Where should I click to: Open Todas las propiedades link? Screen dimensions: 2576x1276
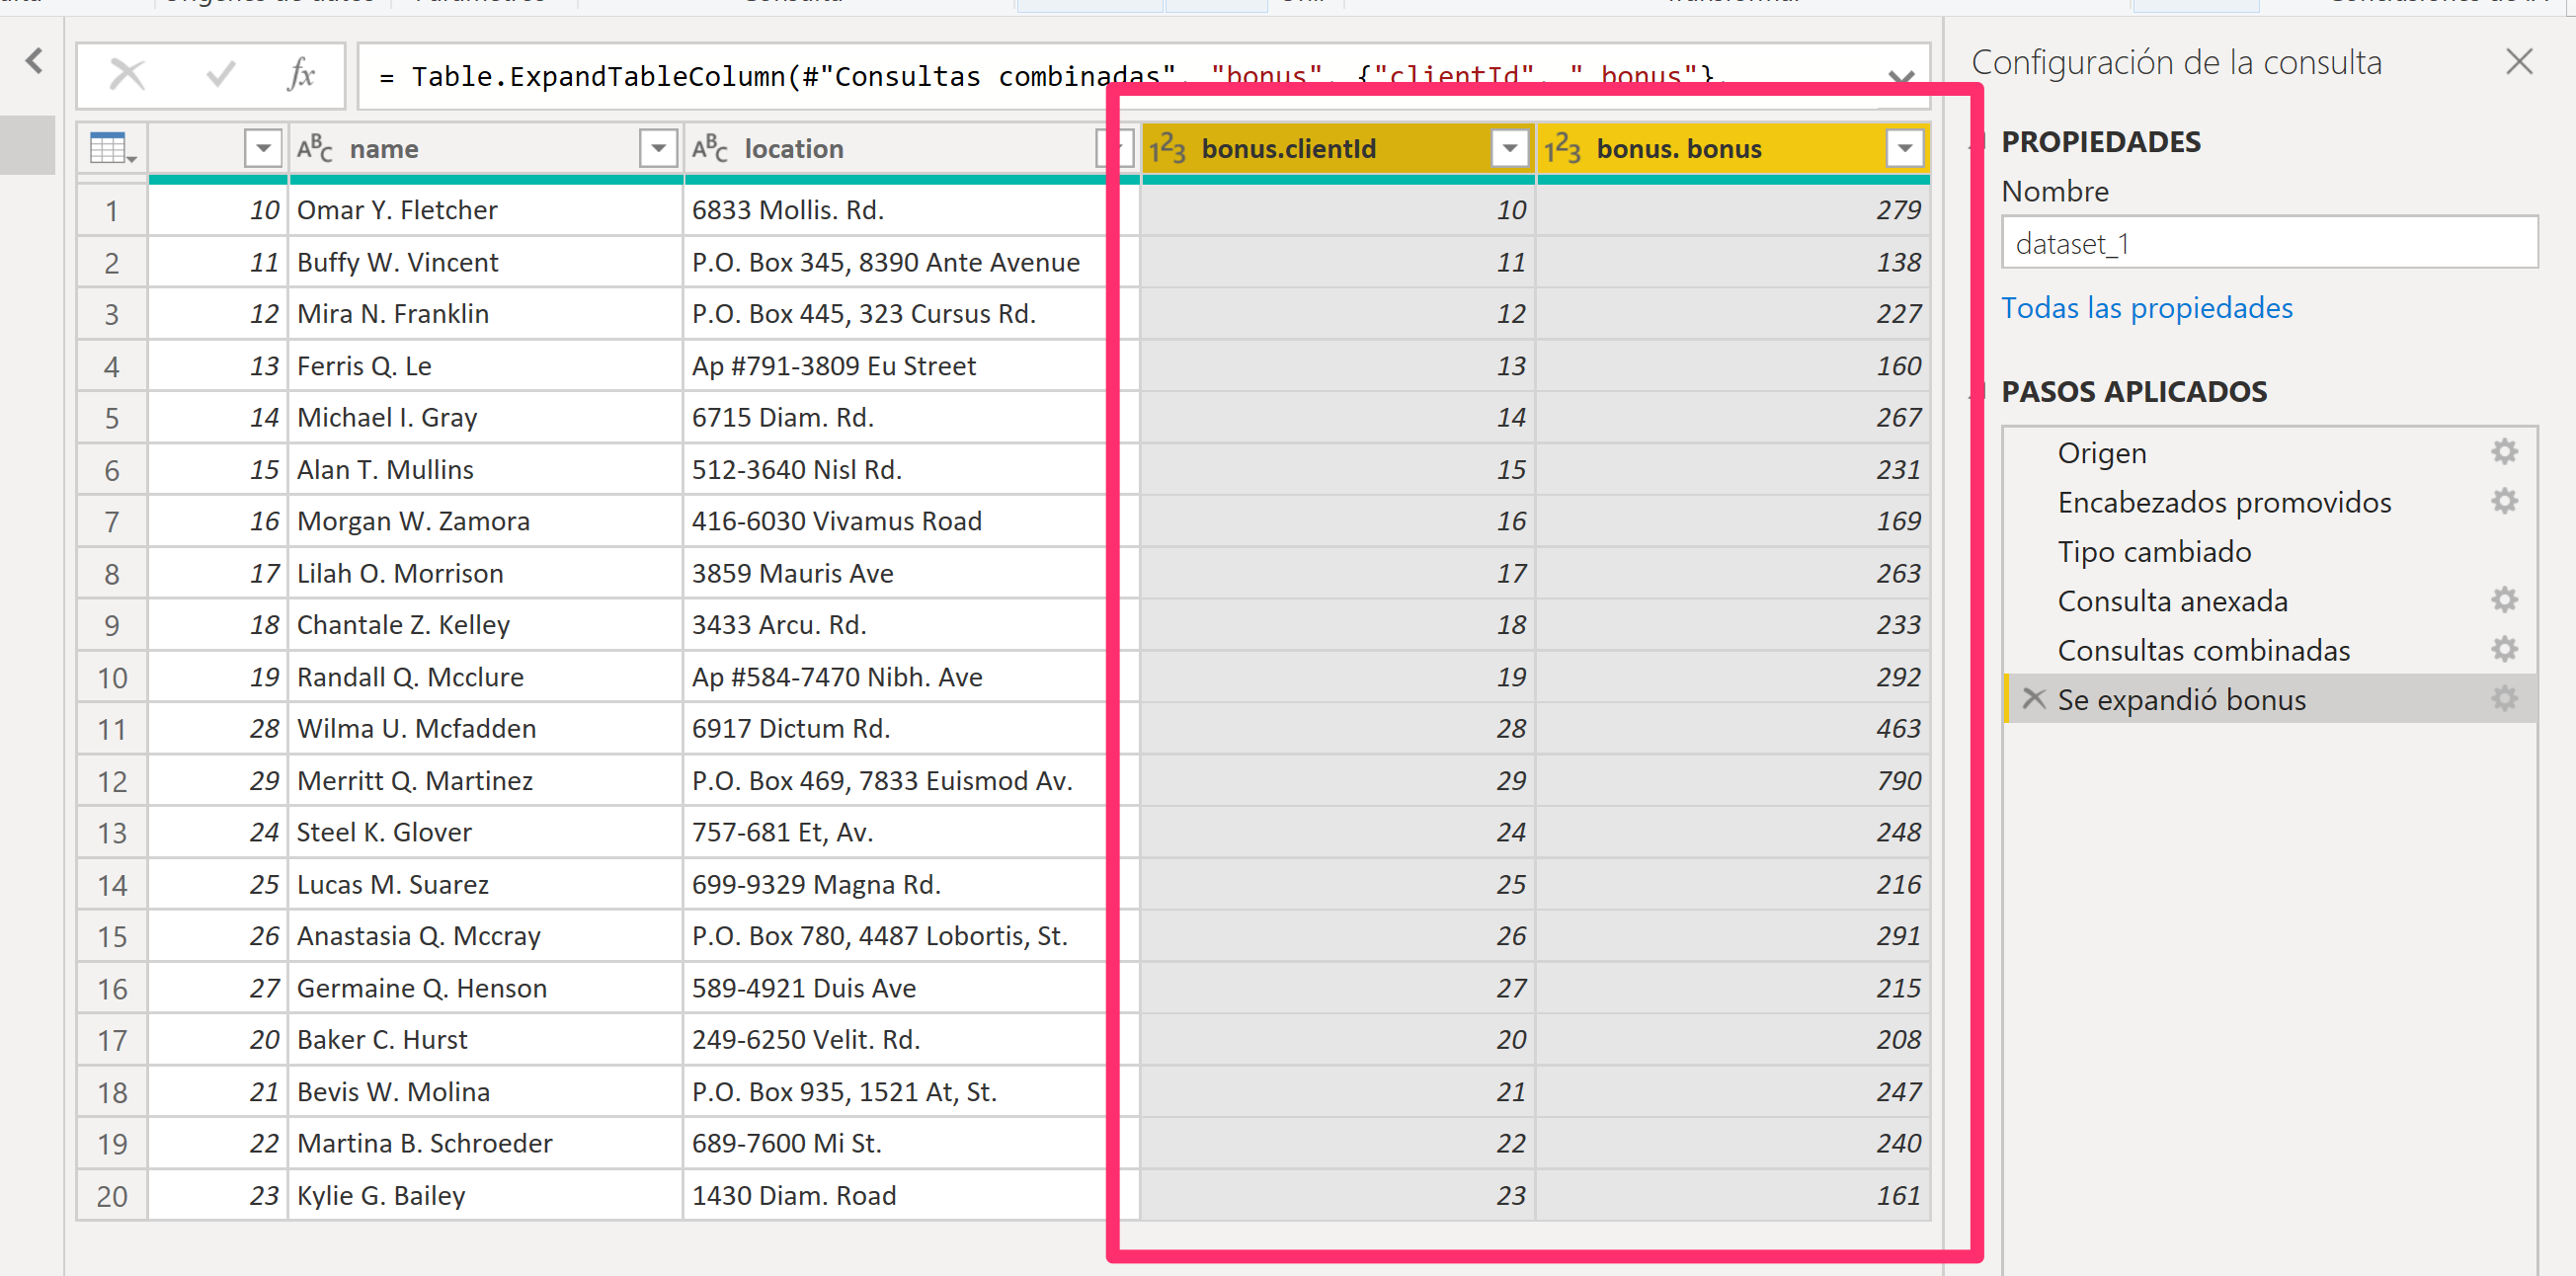(x=2146, y=308)
